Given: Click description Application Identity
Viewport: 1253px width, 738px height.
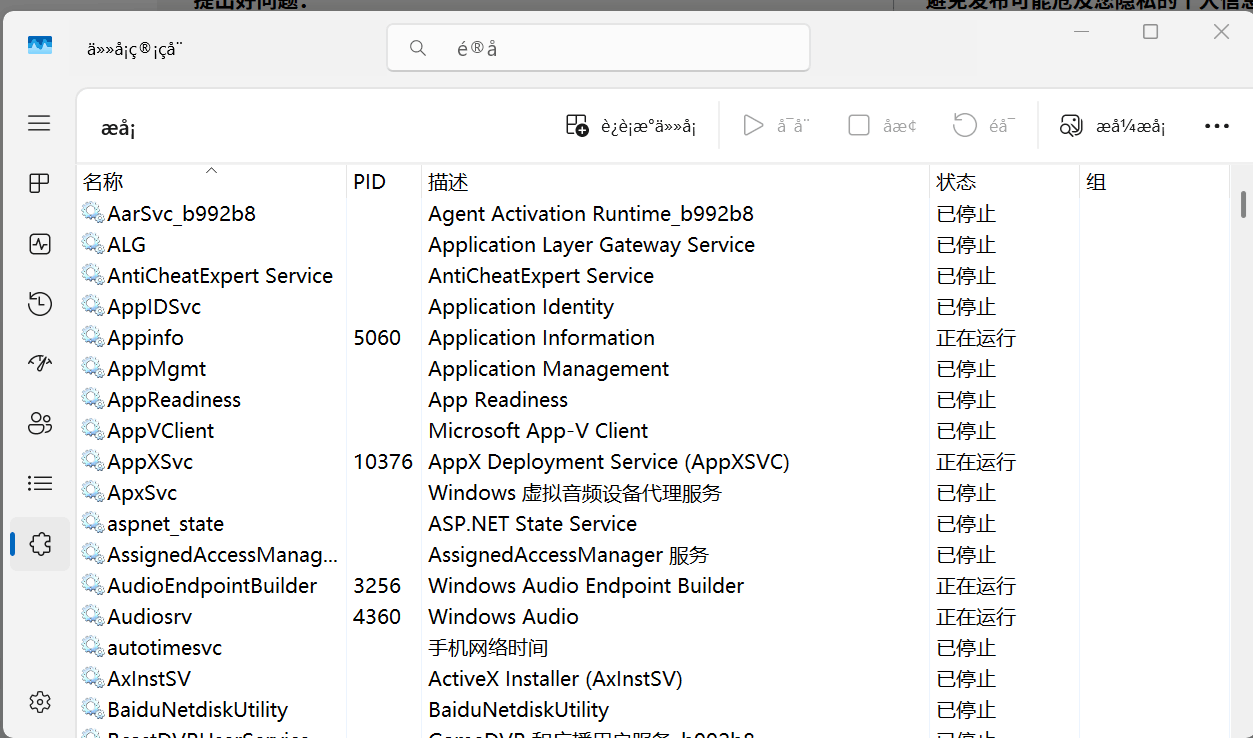Looking at the screenshot, I should click(521, 307).
